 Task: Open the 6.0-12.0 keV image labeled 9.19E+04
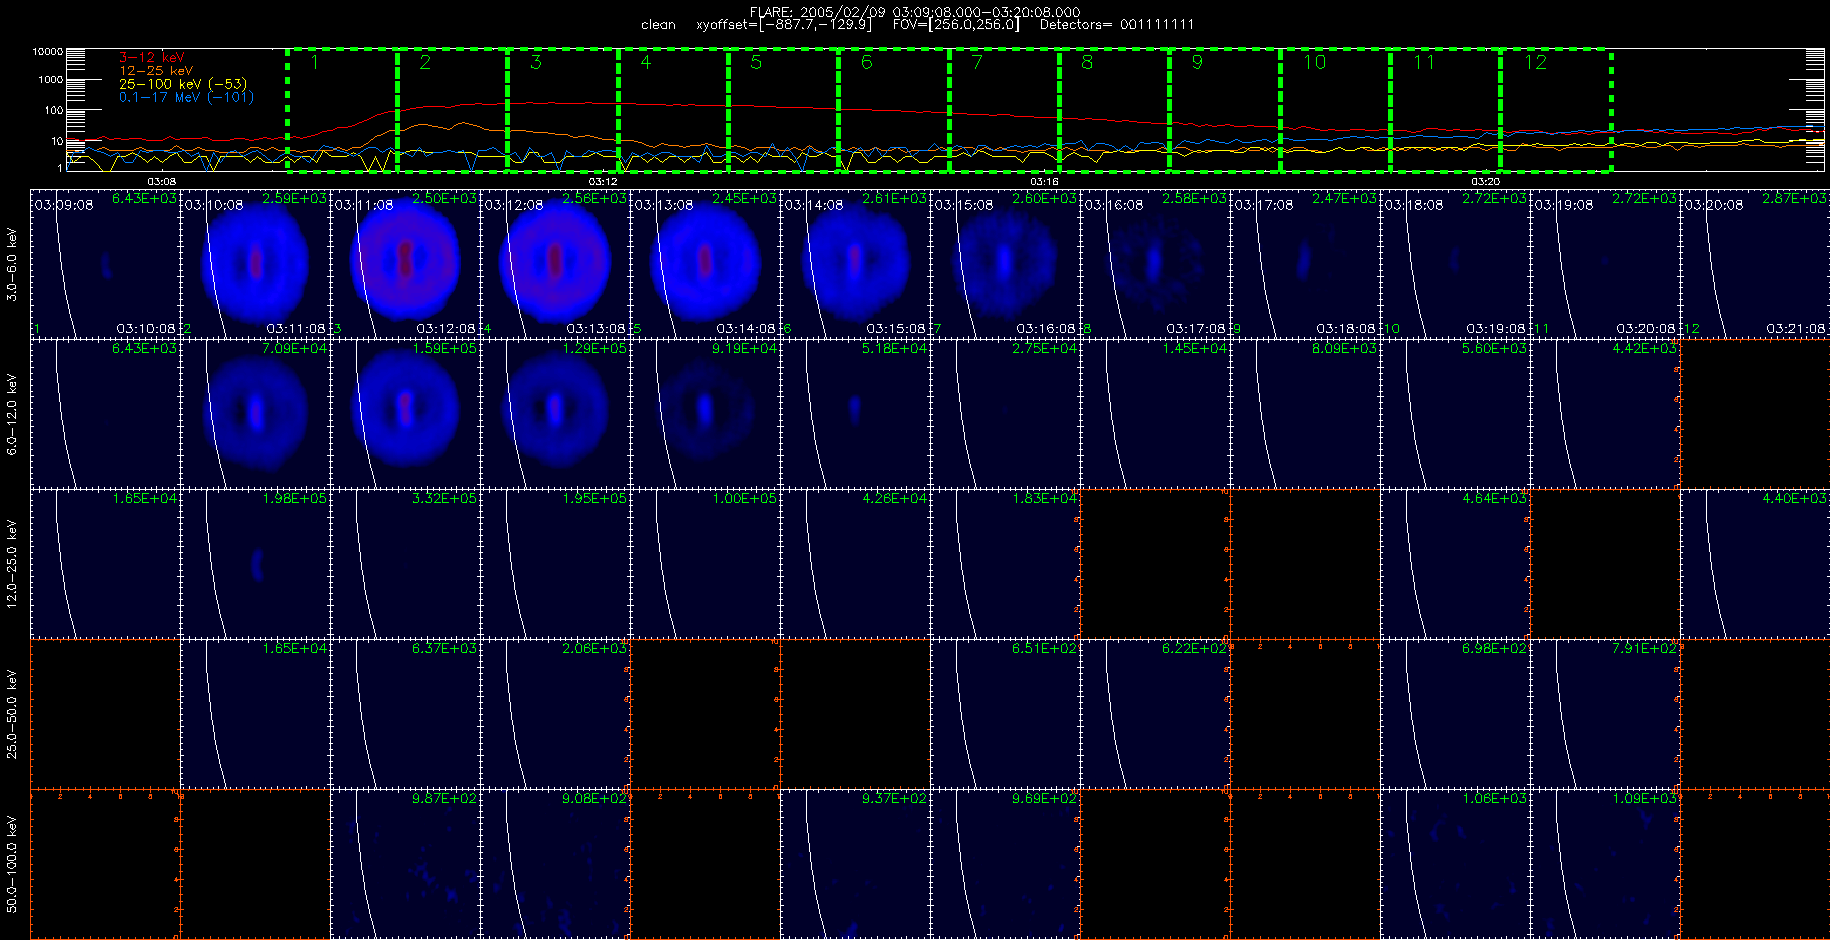[x=705, y=414]
